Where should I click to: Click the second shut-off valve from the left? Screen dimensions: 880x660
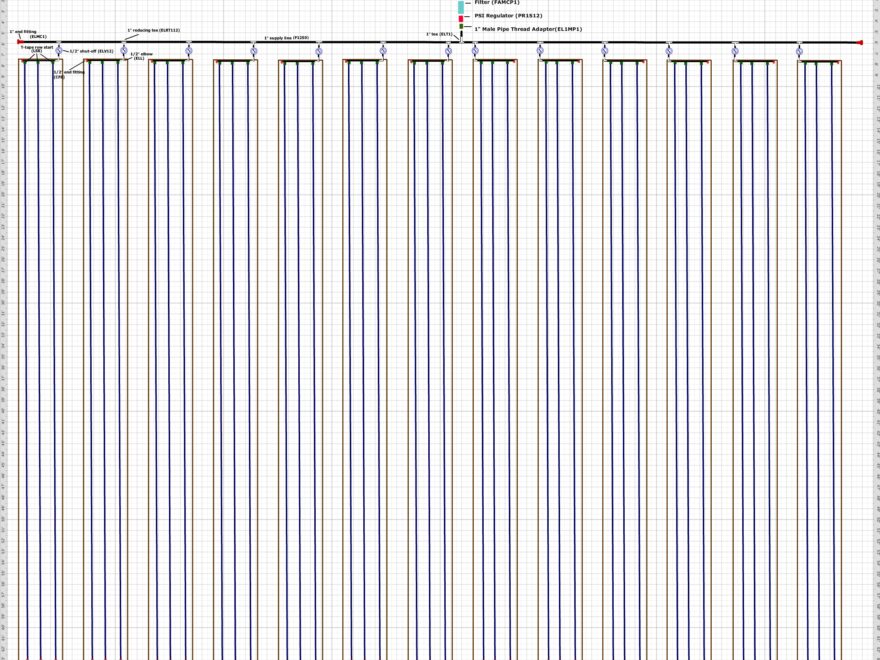click(124, 50)
